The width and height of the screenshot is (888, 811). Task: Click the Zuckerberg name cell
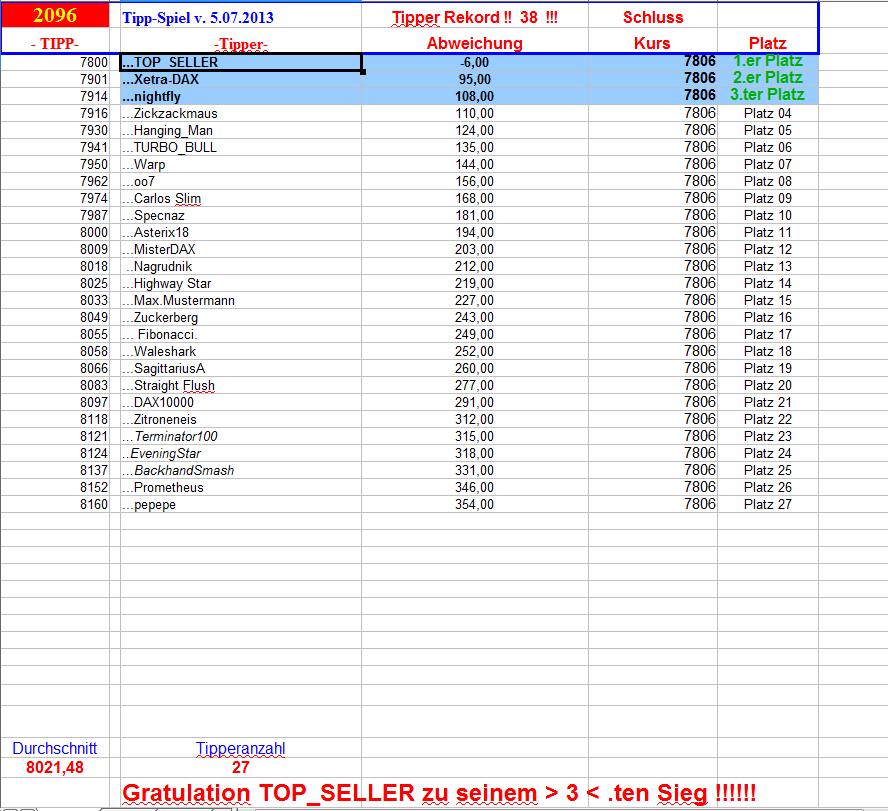(241, 317)
